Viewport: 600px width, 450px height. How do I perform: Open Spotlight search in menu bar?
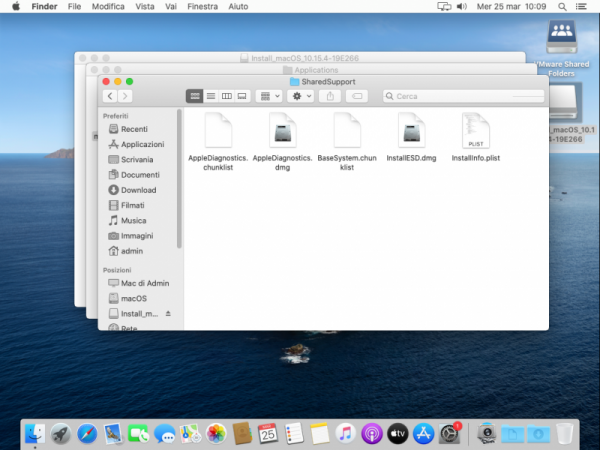(x=562, y=7)
